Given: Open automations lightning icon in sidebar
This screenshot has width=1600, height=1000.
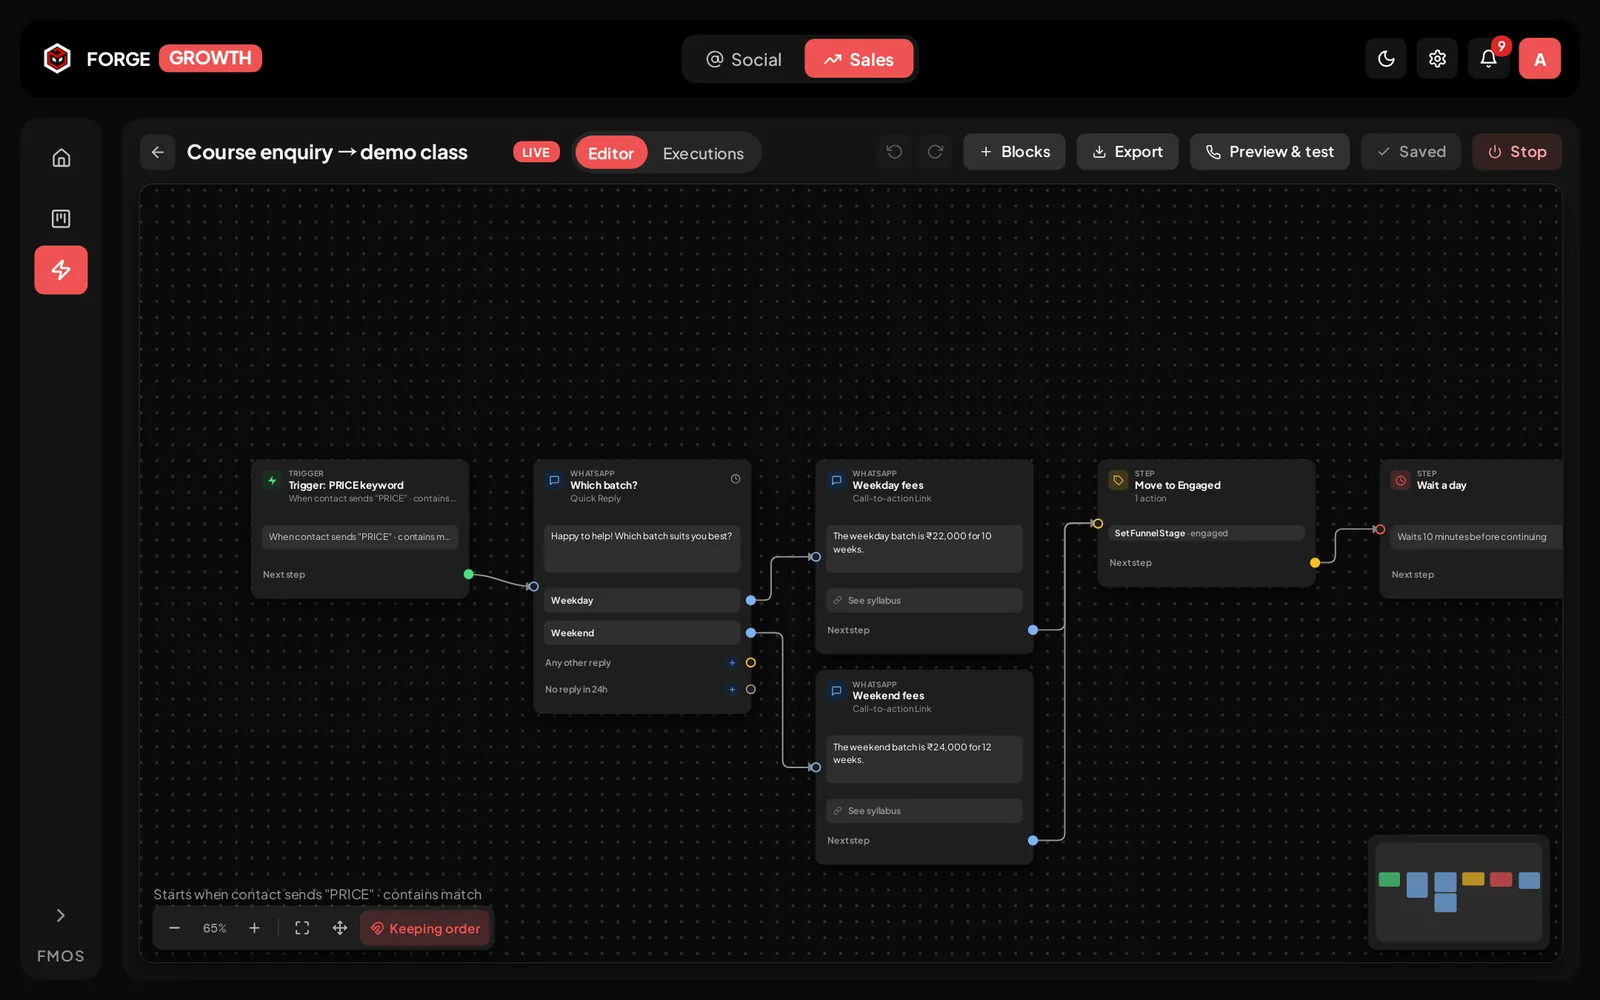Looking at the screenshot, I should click(61, 270).
